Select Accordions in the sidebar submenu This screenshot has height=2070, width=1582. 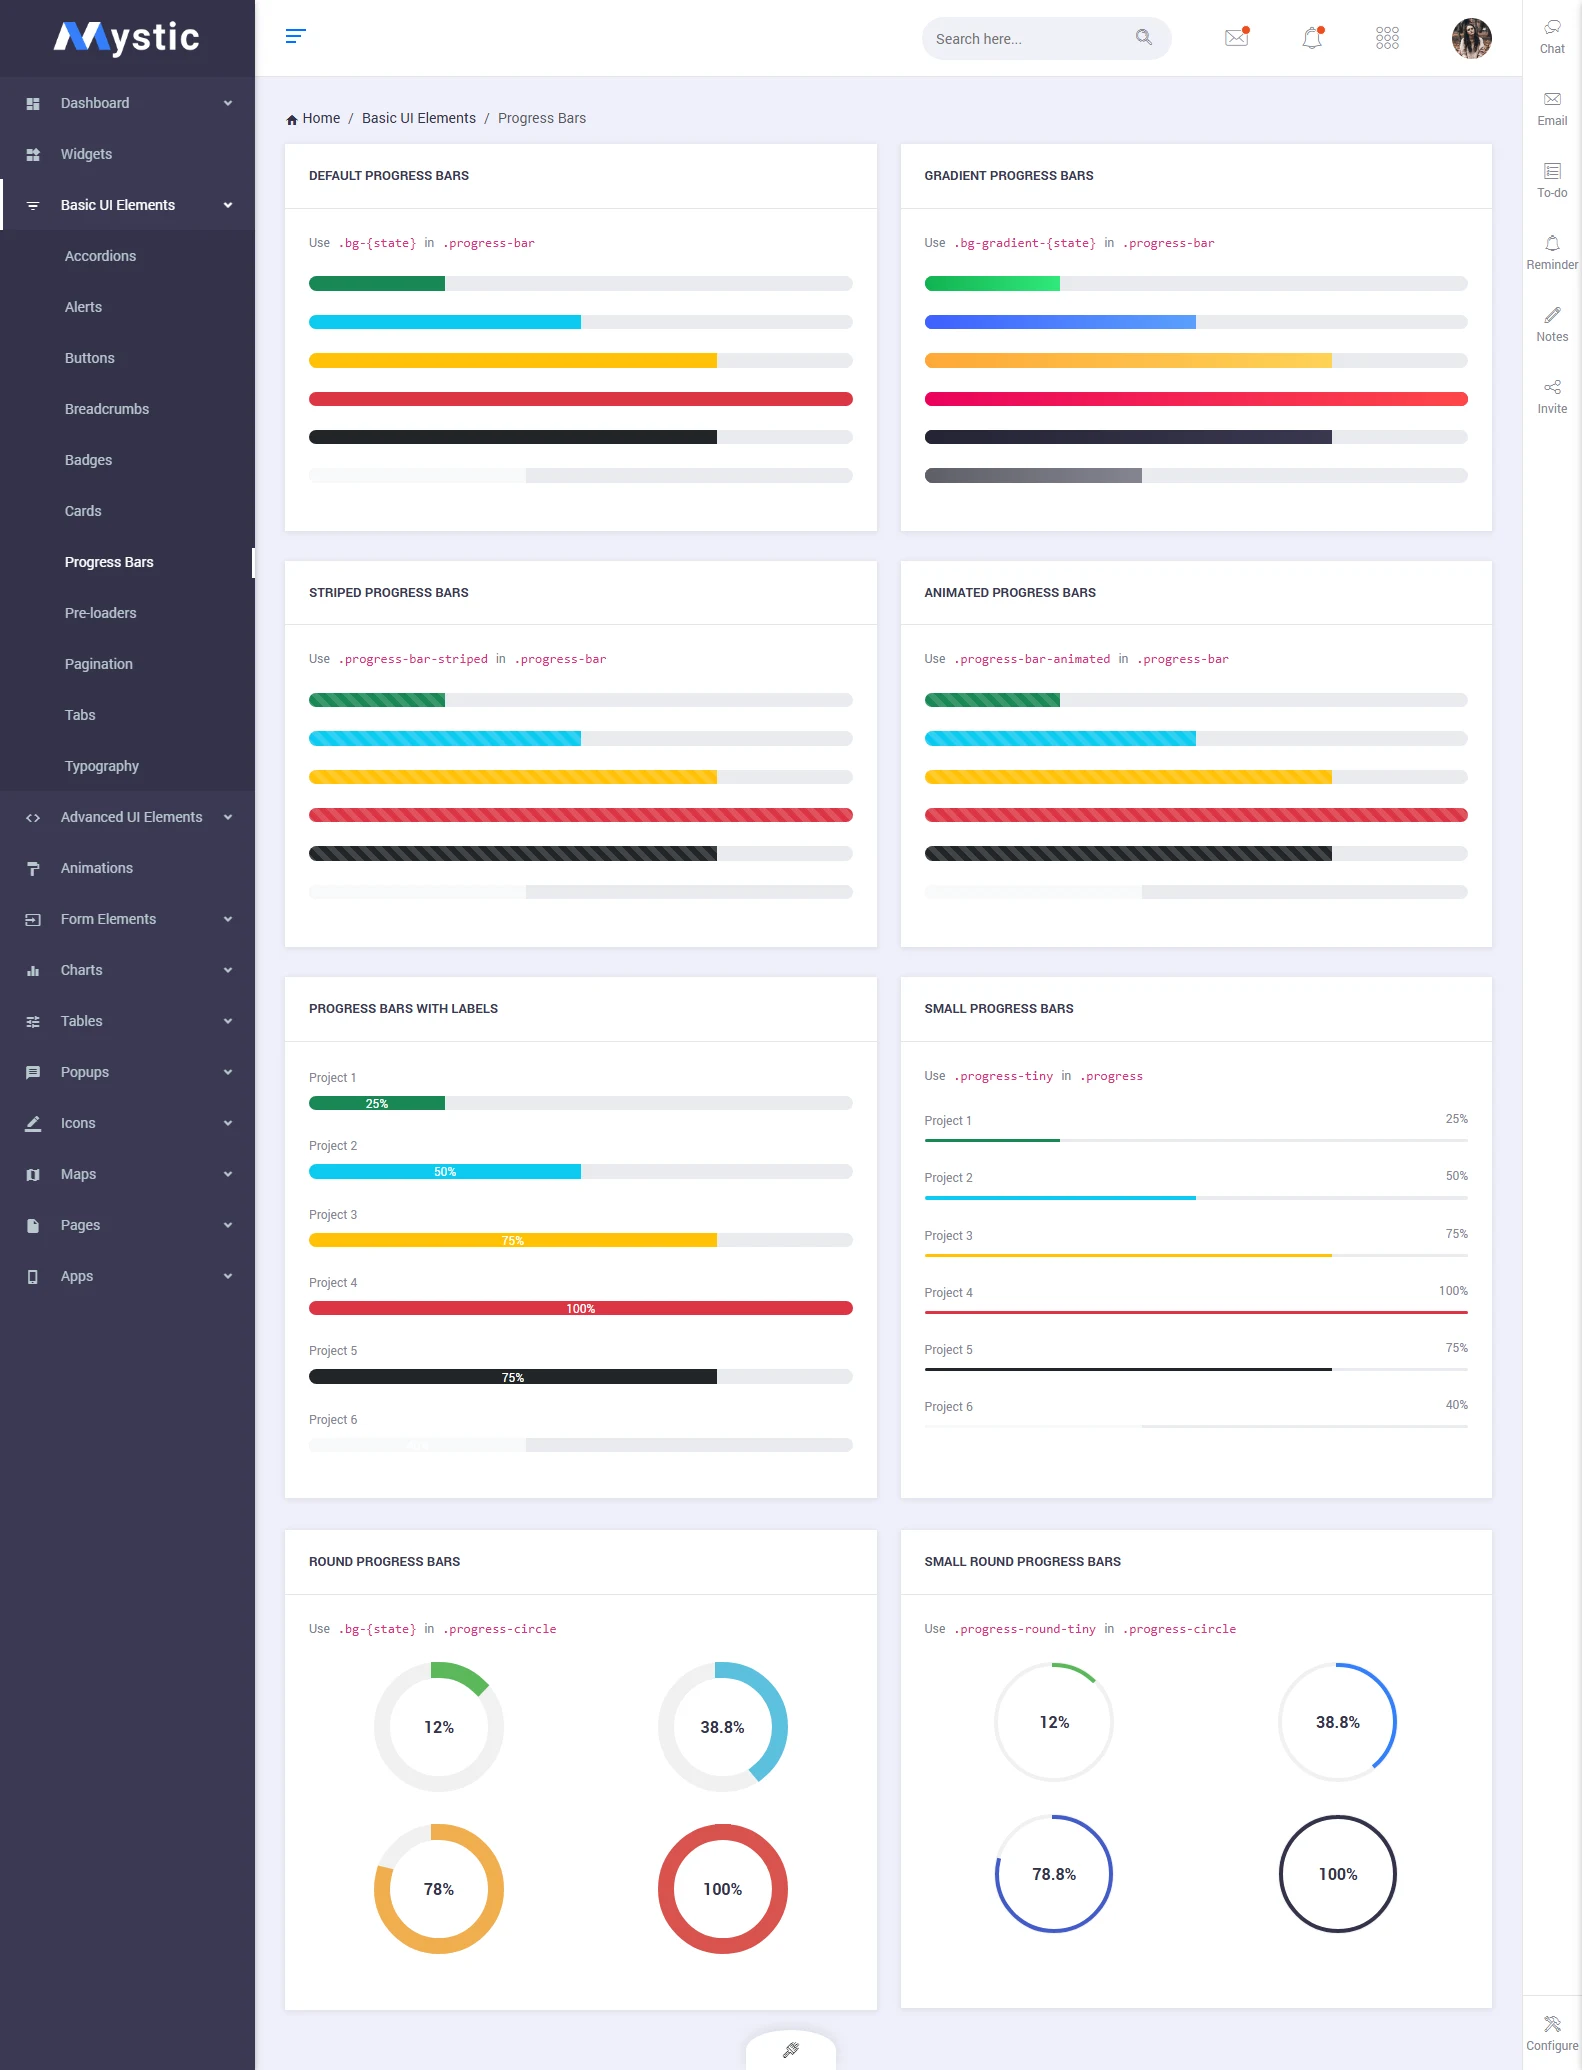pyautogui.click(x=100, y=256)
